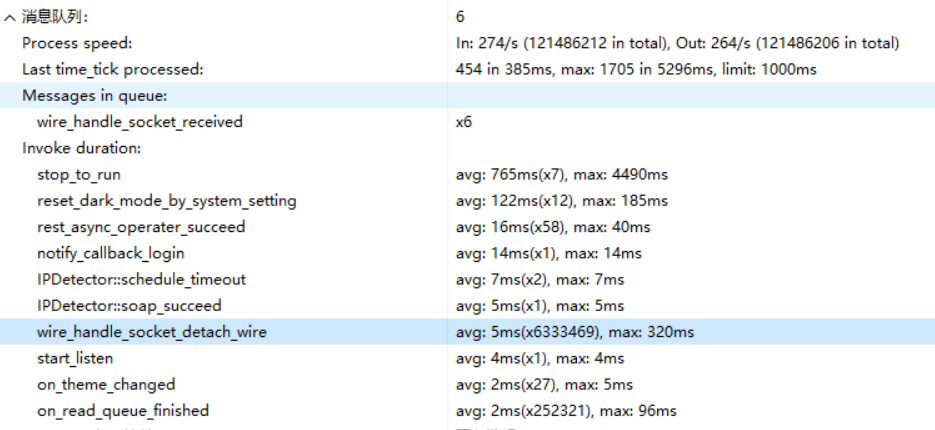Select the on_theme_changed entry
Image resolution: width=935 pixels, height=430 pixels.
pos(106,384)
